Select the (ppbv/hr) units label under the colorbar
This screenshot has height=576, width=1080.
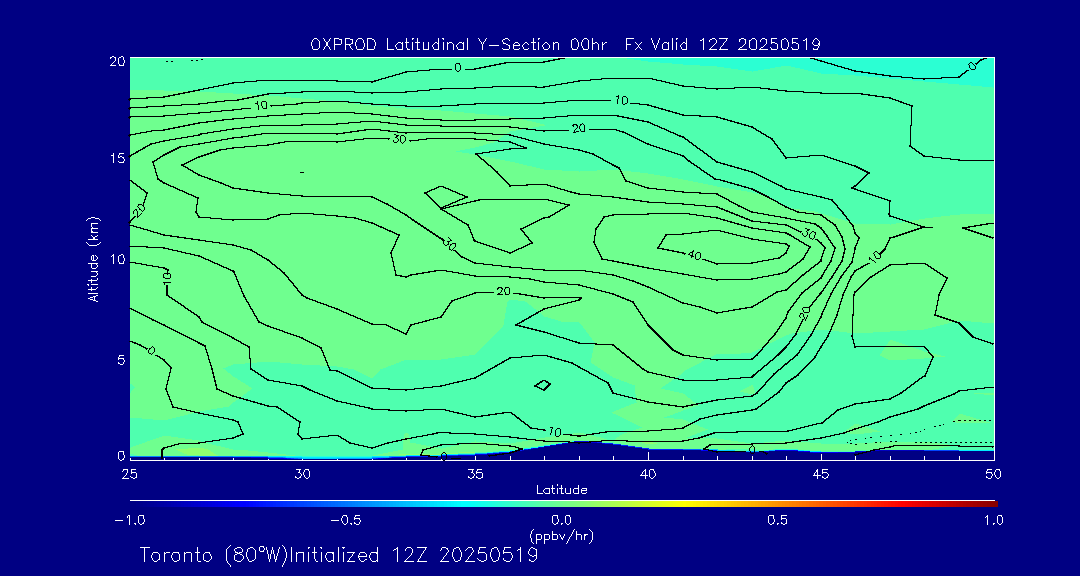[x=561, y=536]
